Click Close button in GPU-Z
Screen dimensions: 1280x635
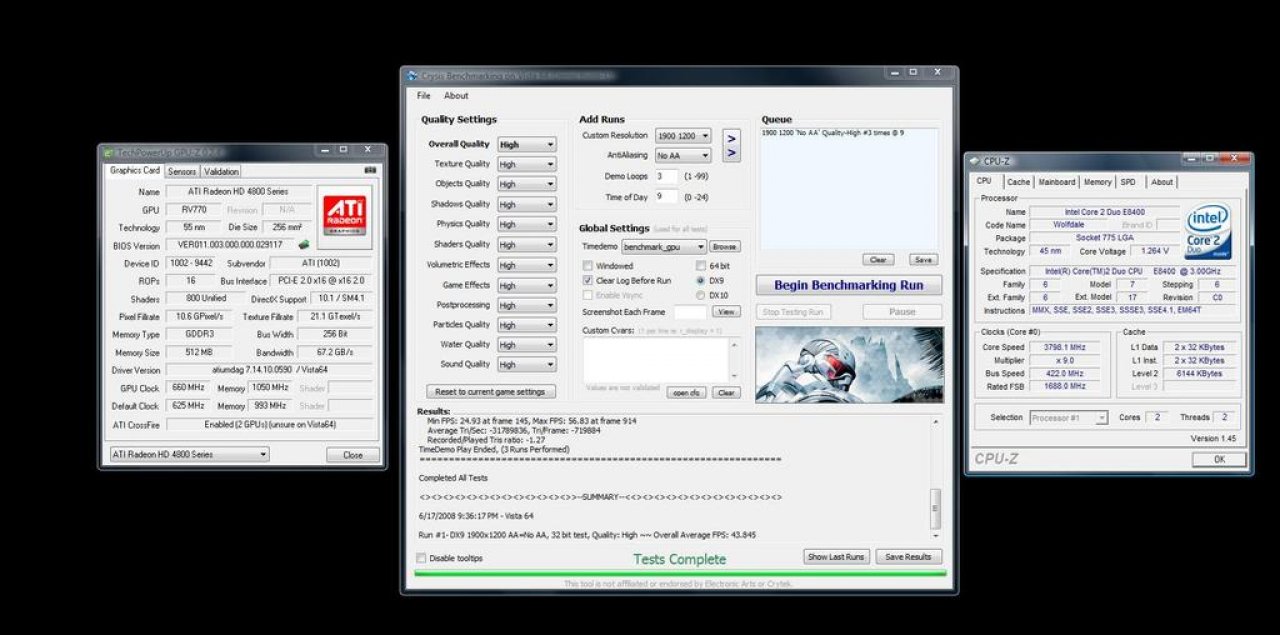(x=353, y=455)
